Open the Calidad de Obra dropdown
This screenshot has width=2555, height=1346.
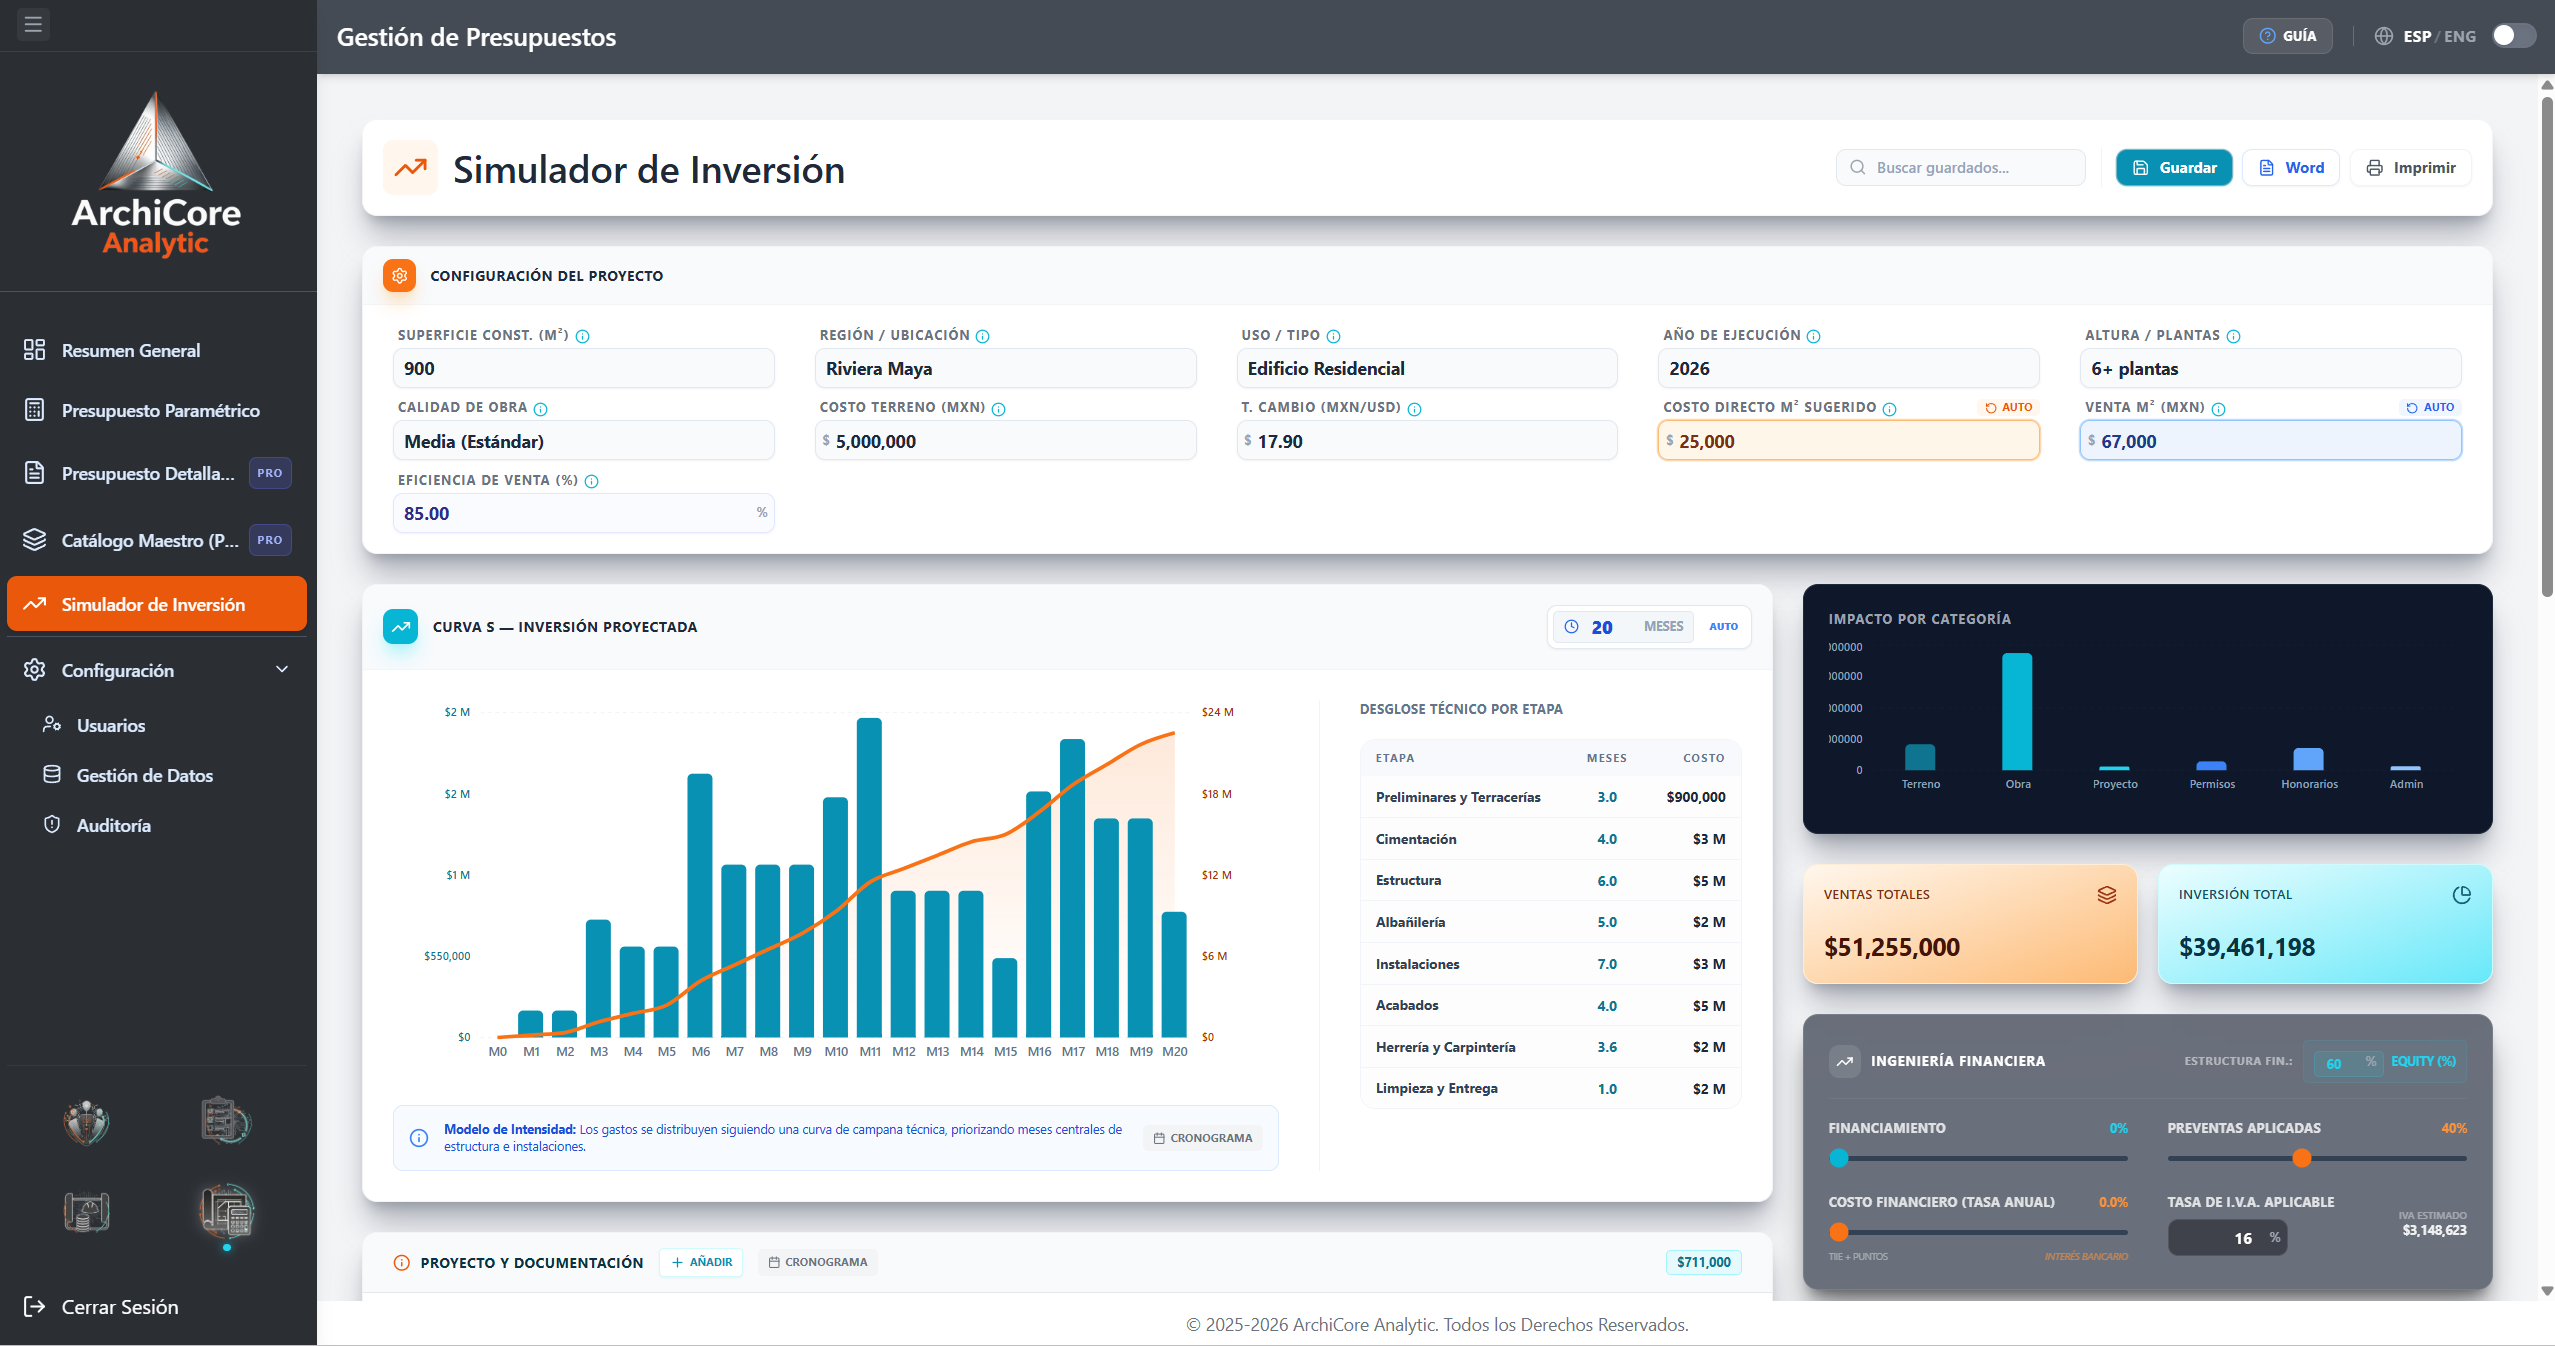click(x=584, y=441)
